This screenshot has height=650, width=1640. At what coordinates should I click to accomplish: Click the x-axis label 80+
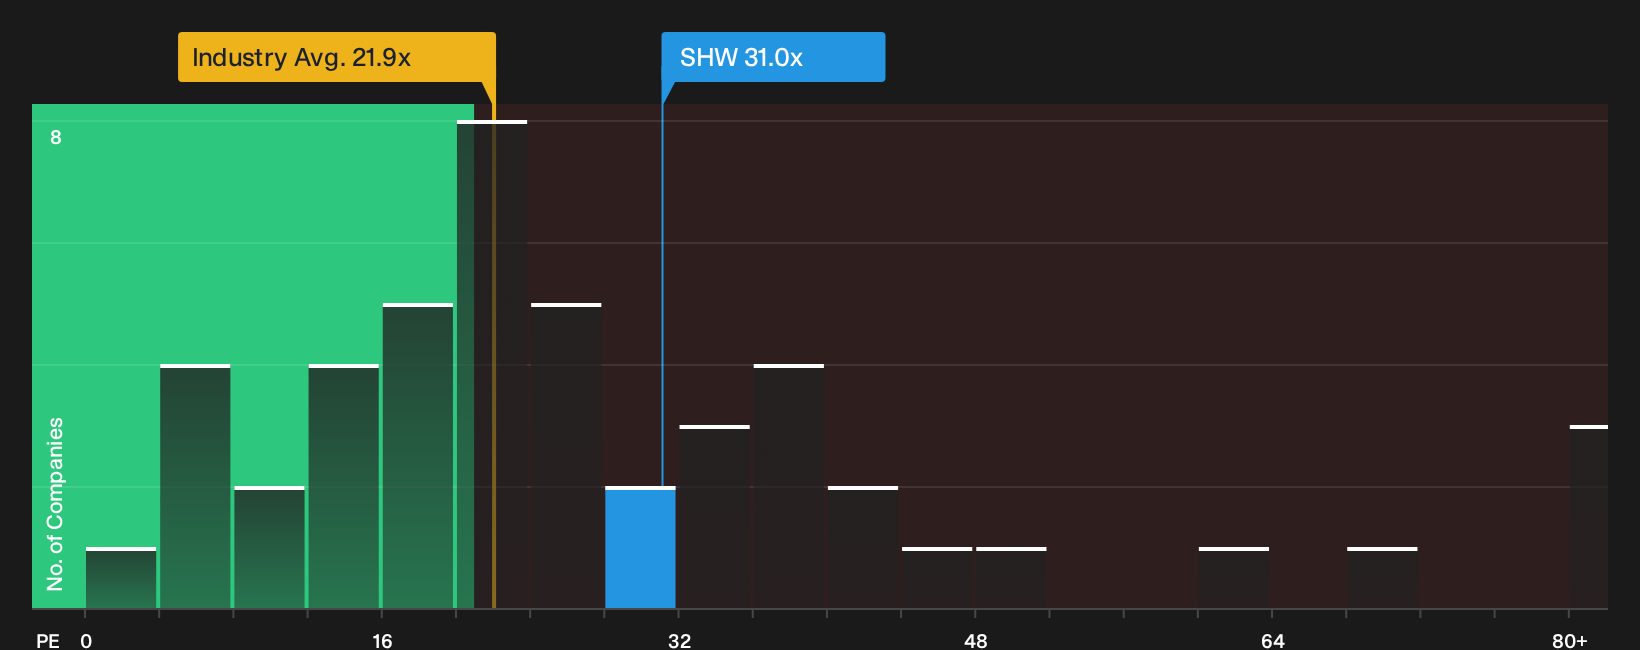click(x=1569, y=640)
